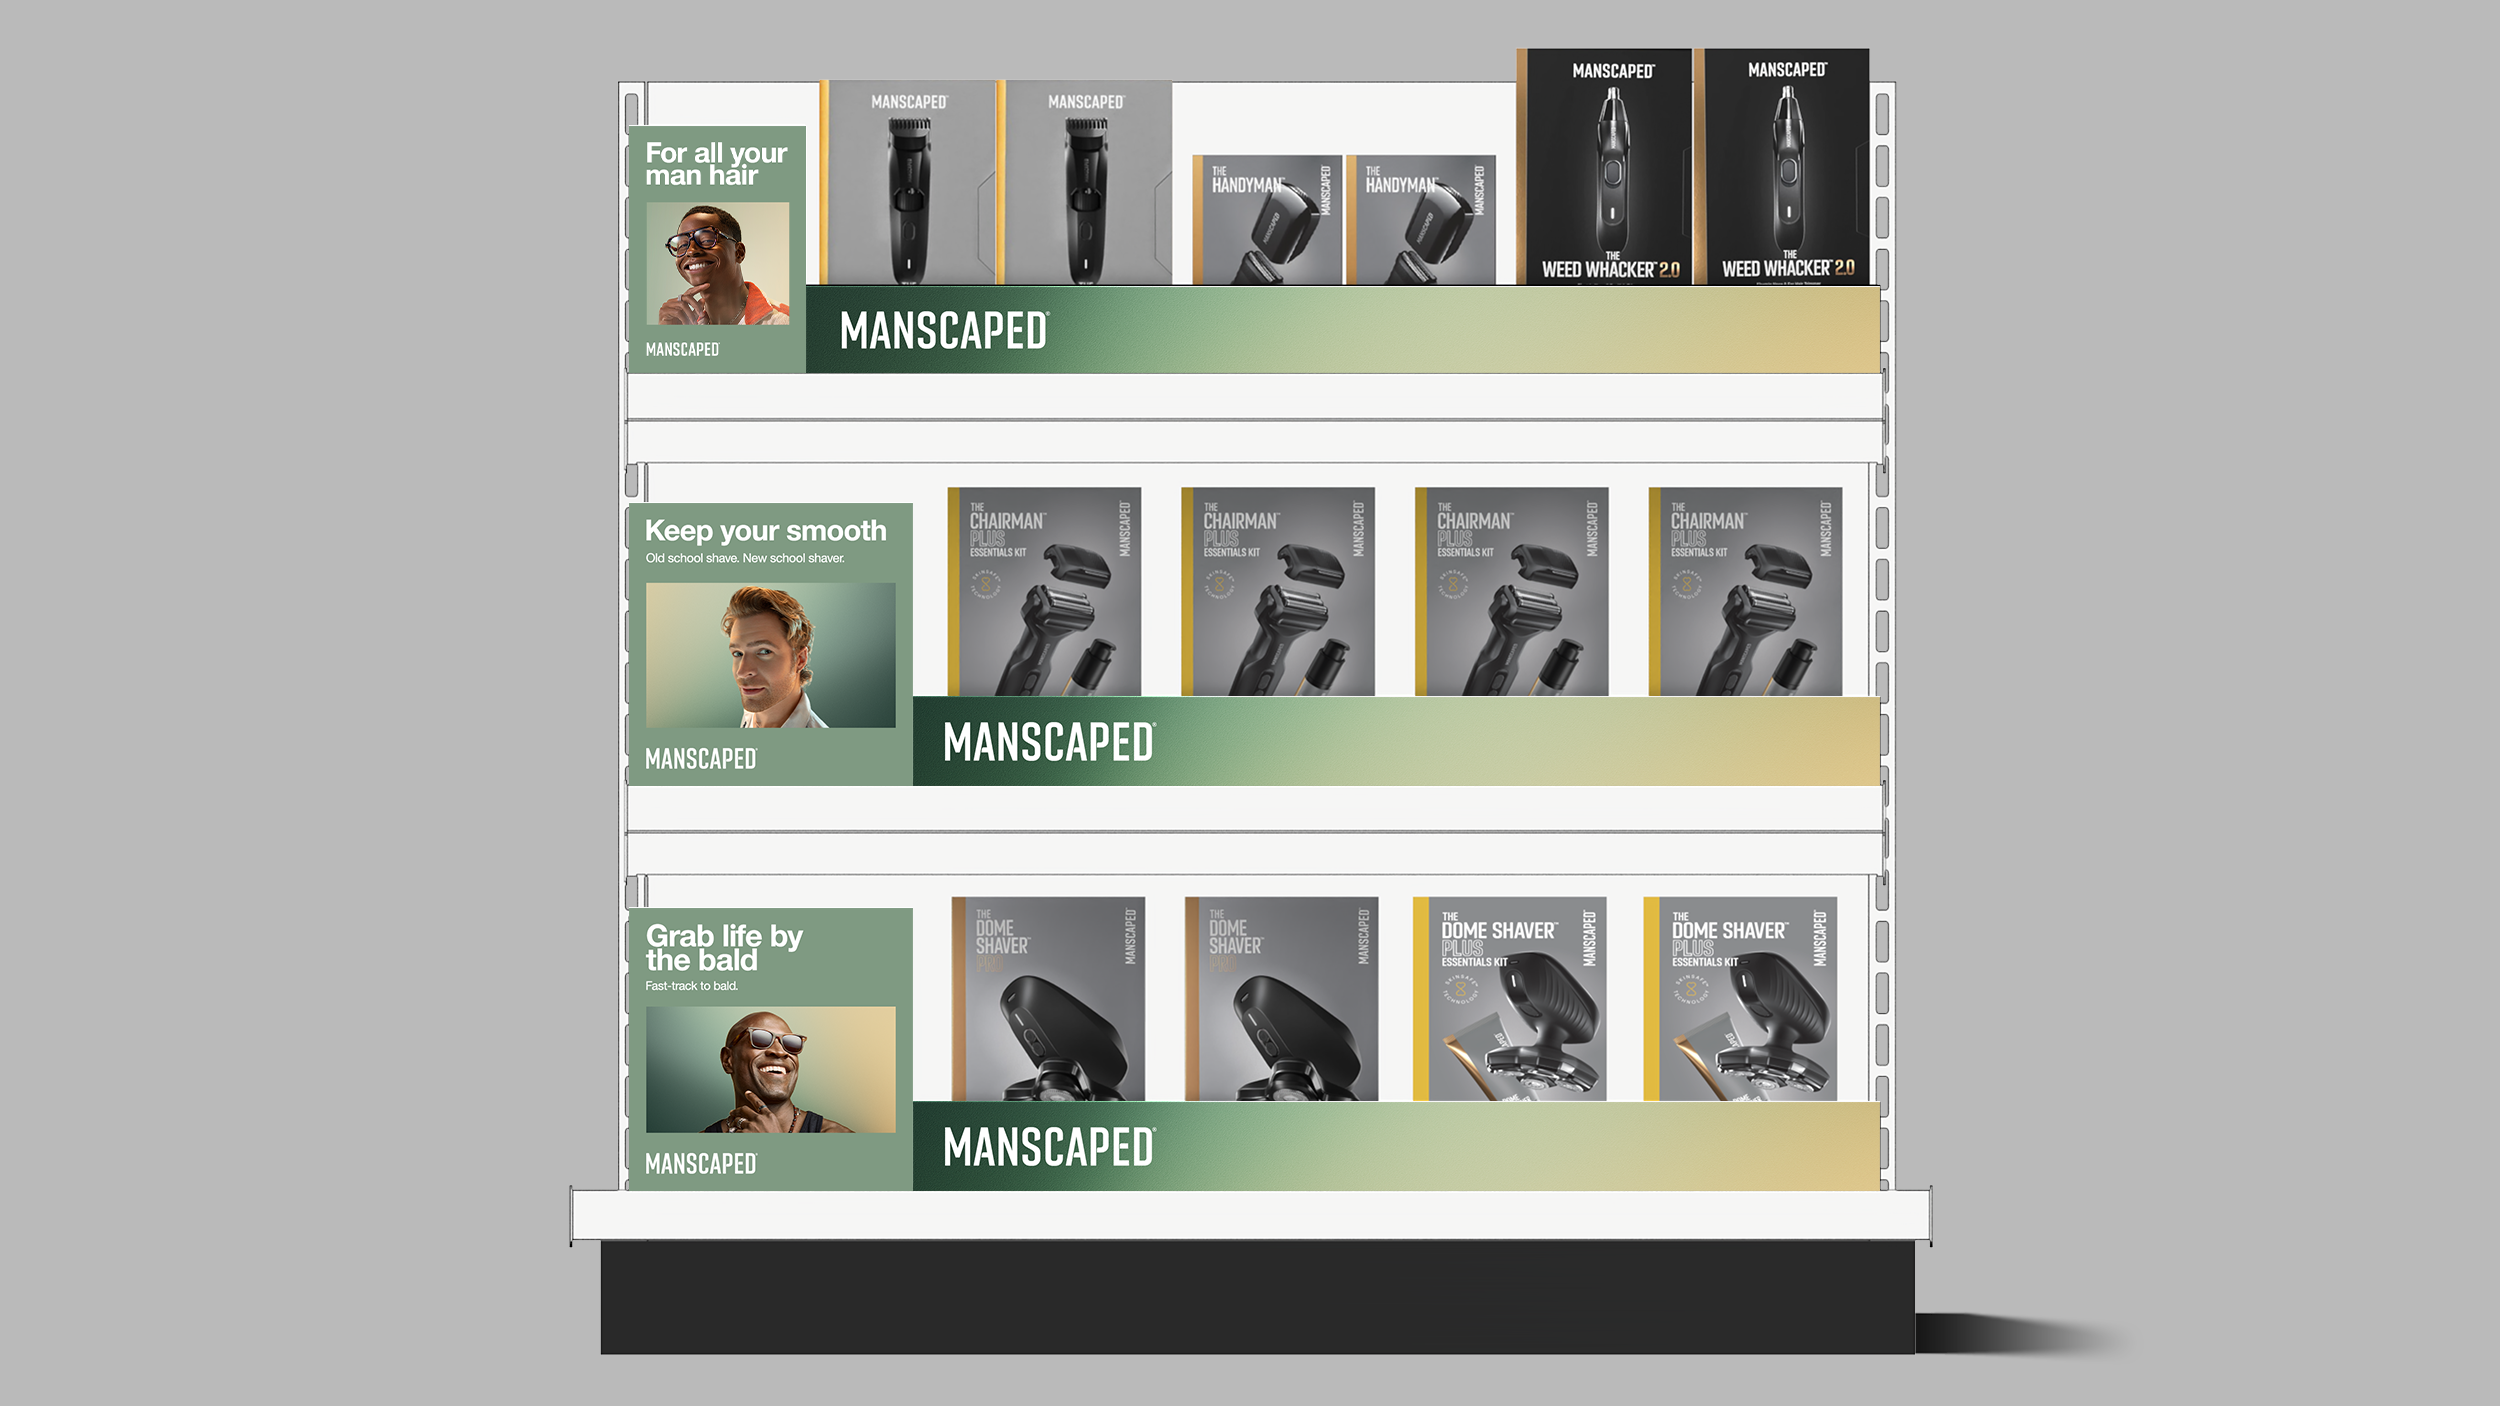Select the leftmost grey trimmer box on the top shelf
This screenshot has height=1406, width=2500.
click(908, 183)
